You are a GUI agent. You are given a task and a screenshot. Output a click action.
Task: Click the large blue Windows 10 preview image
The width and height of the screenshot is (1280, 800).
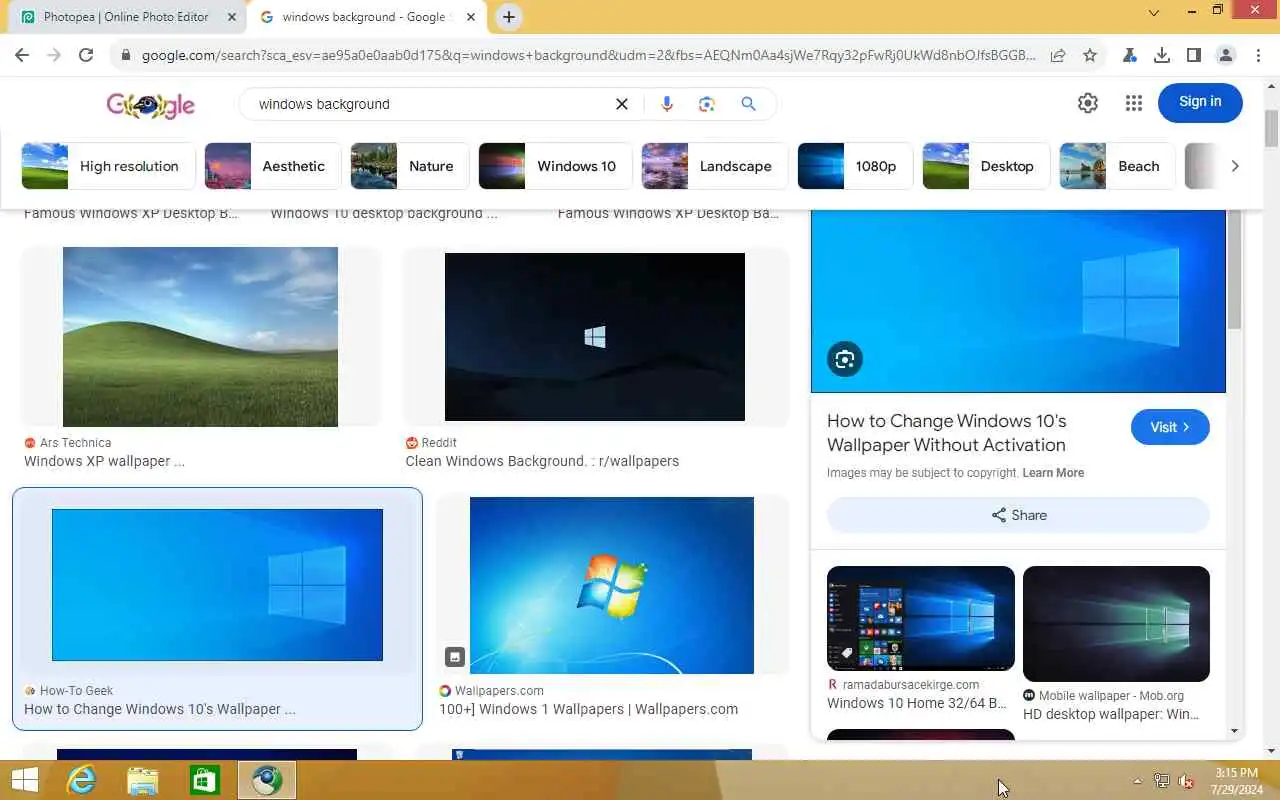[1018, 300]
